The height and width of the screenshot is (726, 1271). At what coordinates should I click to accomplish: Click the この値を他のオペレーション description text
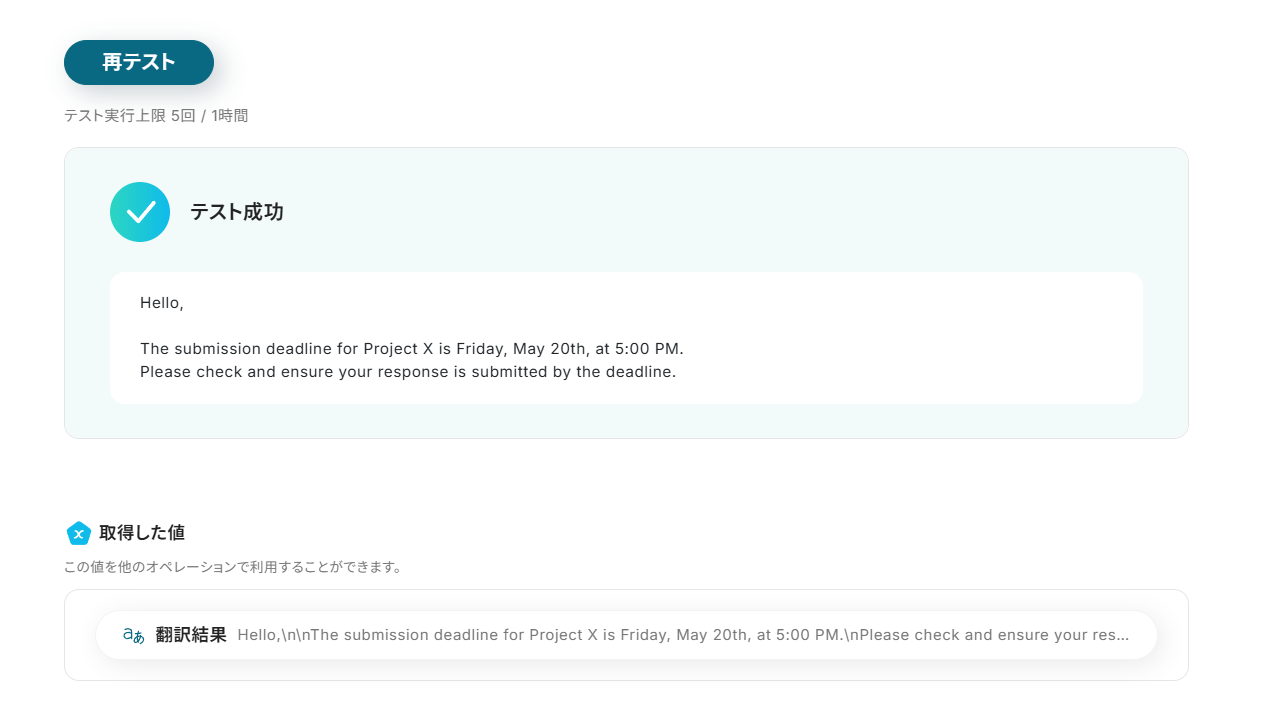[233, 567]
